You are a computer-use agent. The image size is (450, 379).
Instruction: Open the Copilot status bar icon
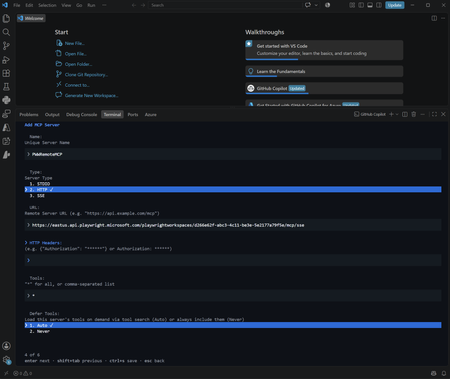433,373
